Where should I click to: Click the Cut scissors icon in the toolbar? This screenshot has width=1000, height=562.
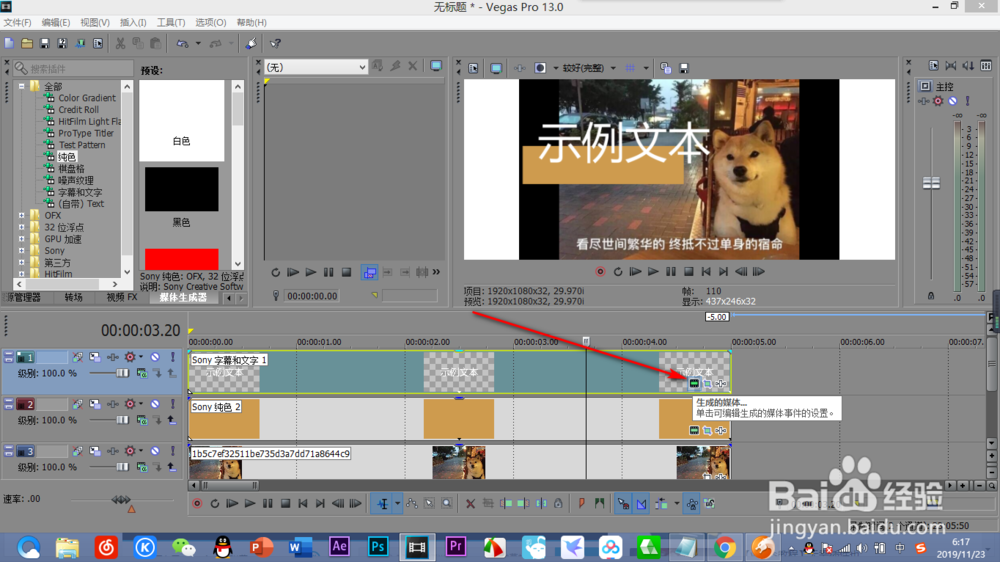[x=120, y=43]
